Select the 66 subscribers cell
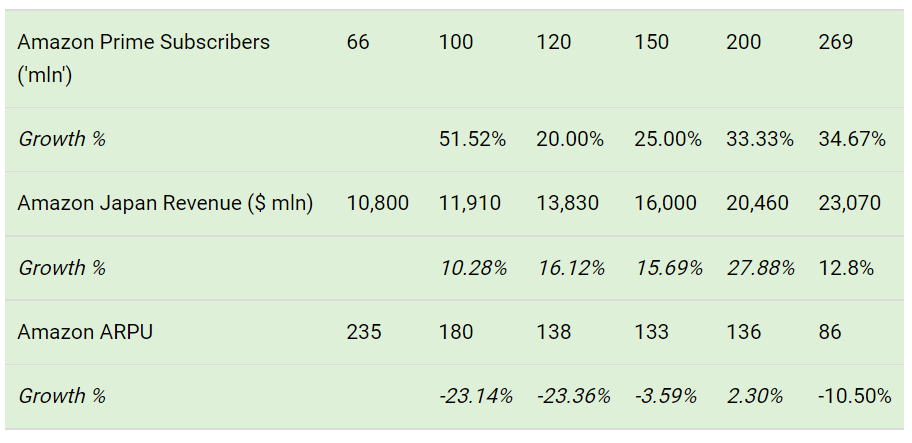Viewport: 912px width, 443px height. [358, 42]
